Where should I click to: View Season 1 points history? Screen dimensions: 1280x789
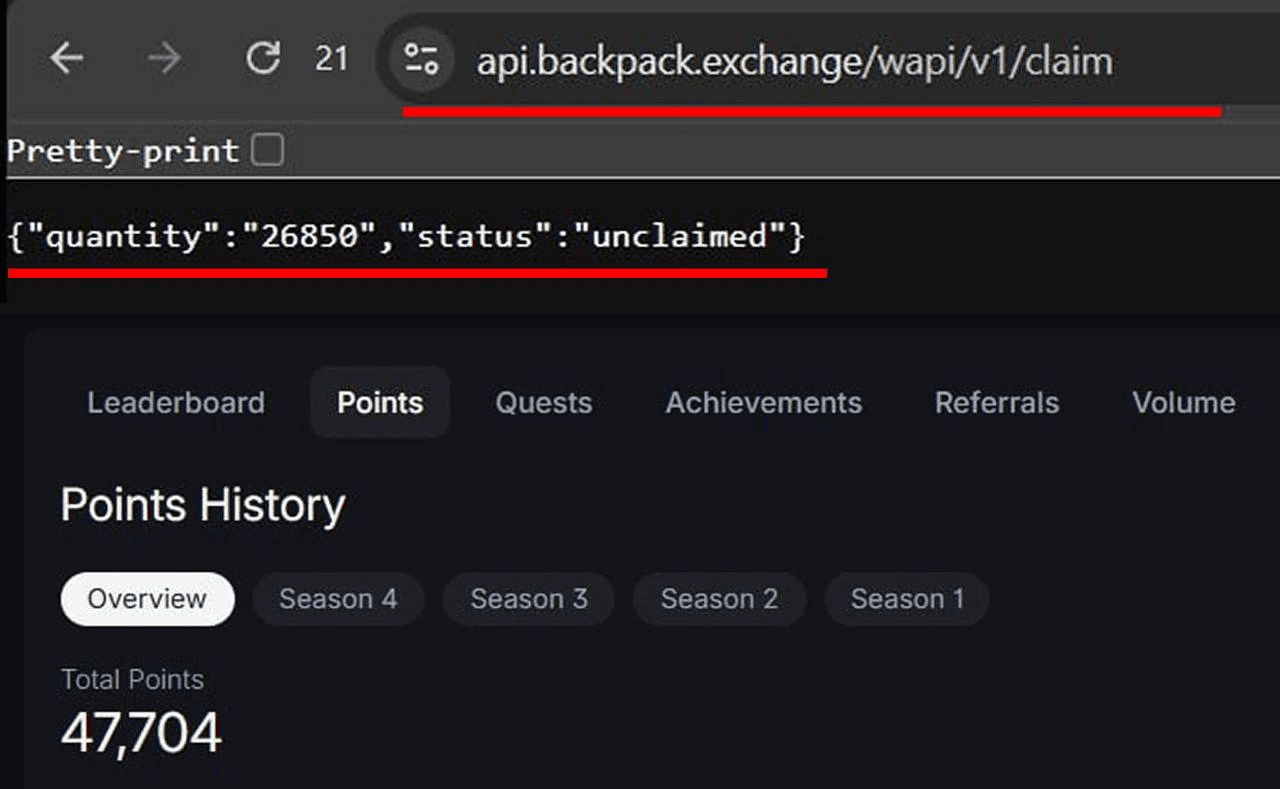(x=907, y=599)
